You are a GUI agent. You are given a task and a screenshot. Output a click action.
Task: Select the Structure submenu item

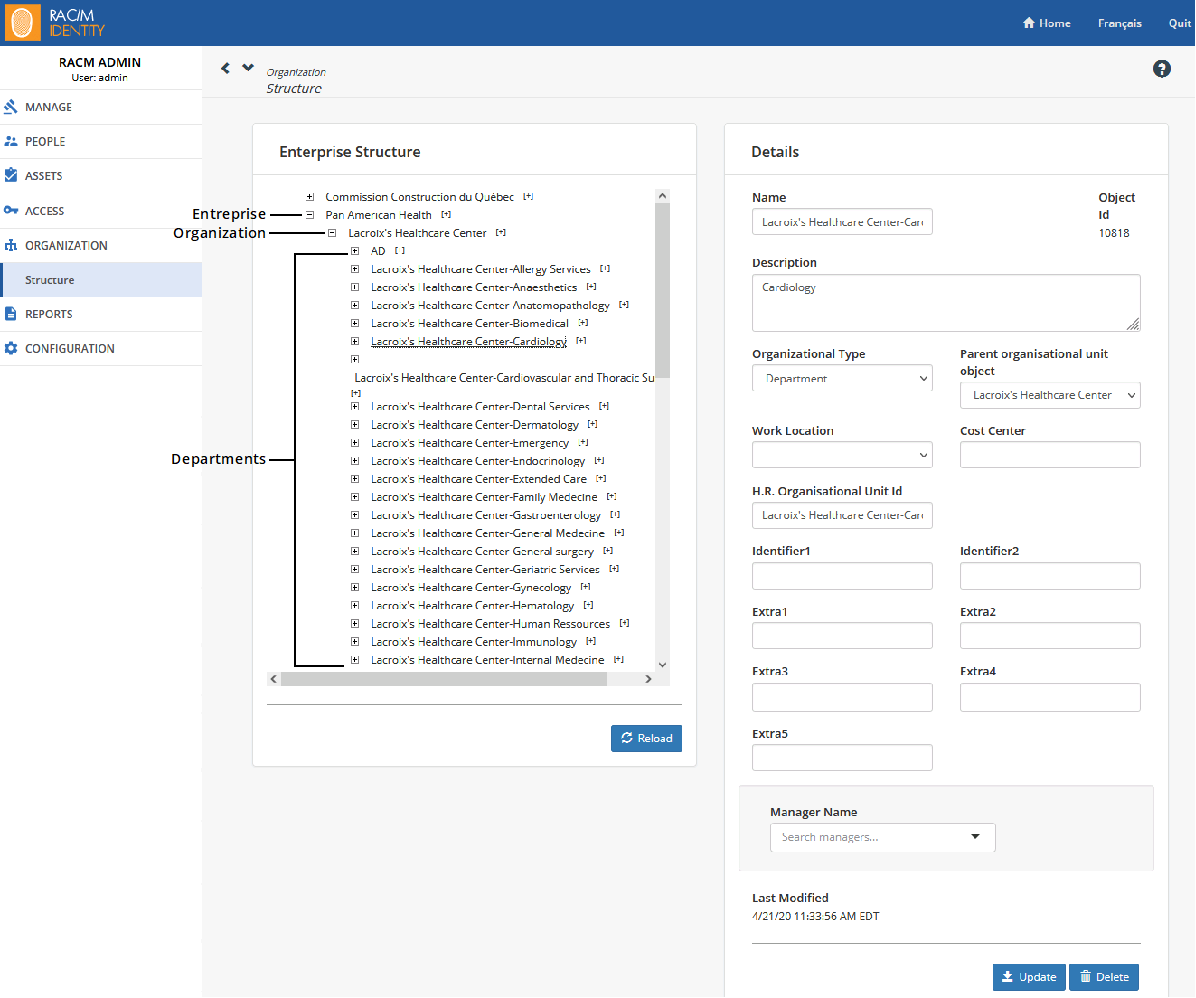(101, 279)
